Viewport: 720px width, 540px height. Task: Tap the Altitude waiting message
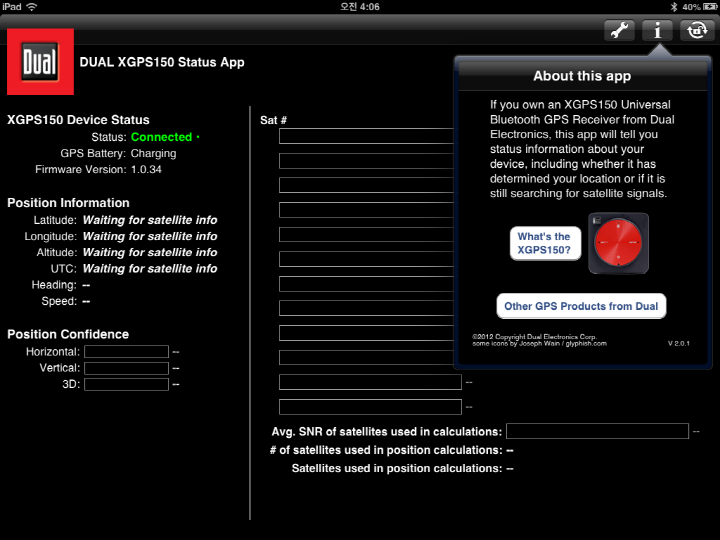click(150, 252)
